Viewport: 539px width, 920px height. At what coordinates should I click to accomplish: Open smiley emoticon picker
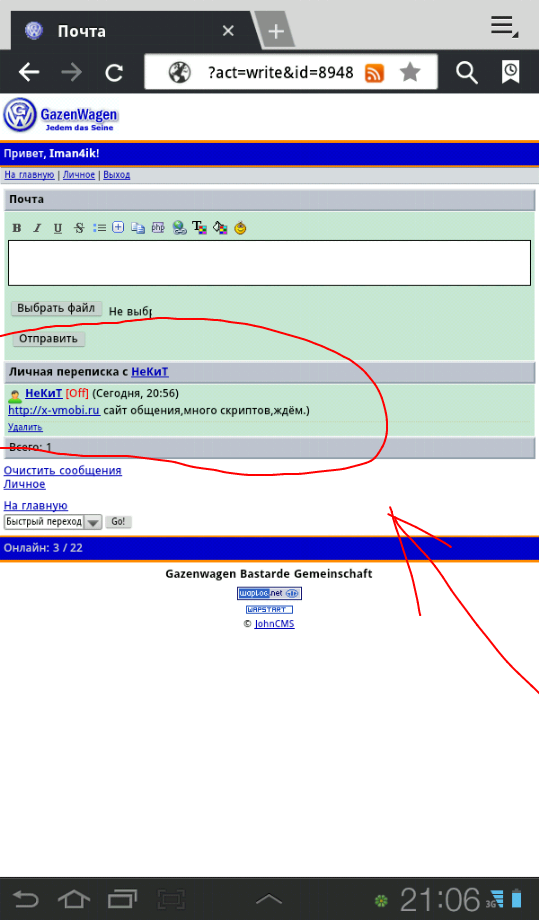coord(240,228)
